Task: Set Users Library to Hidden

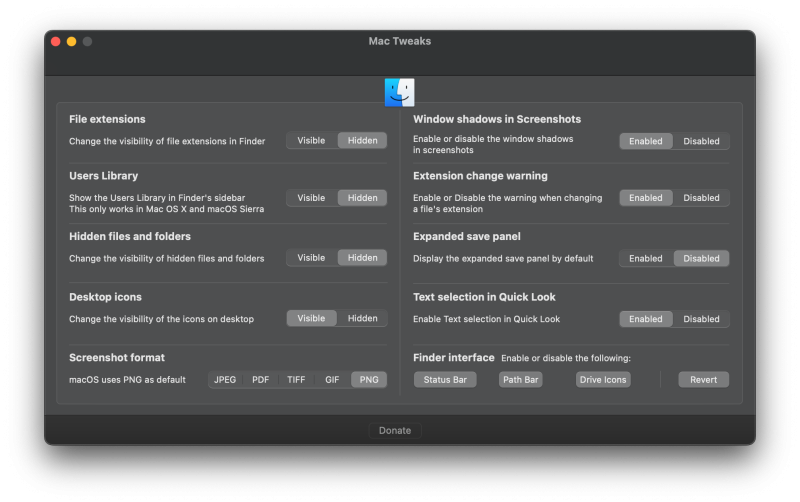Action: tap(362, 197)
